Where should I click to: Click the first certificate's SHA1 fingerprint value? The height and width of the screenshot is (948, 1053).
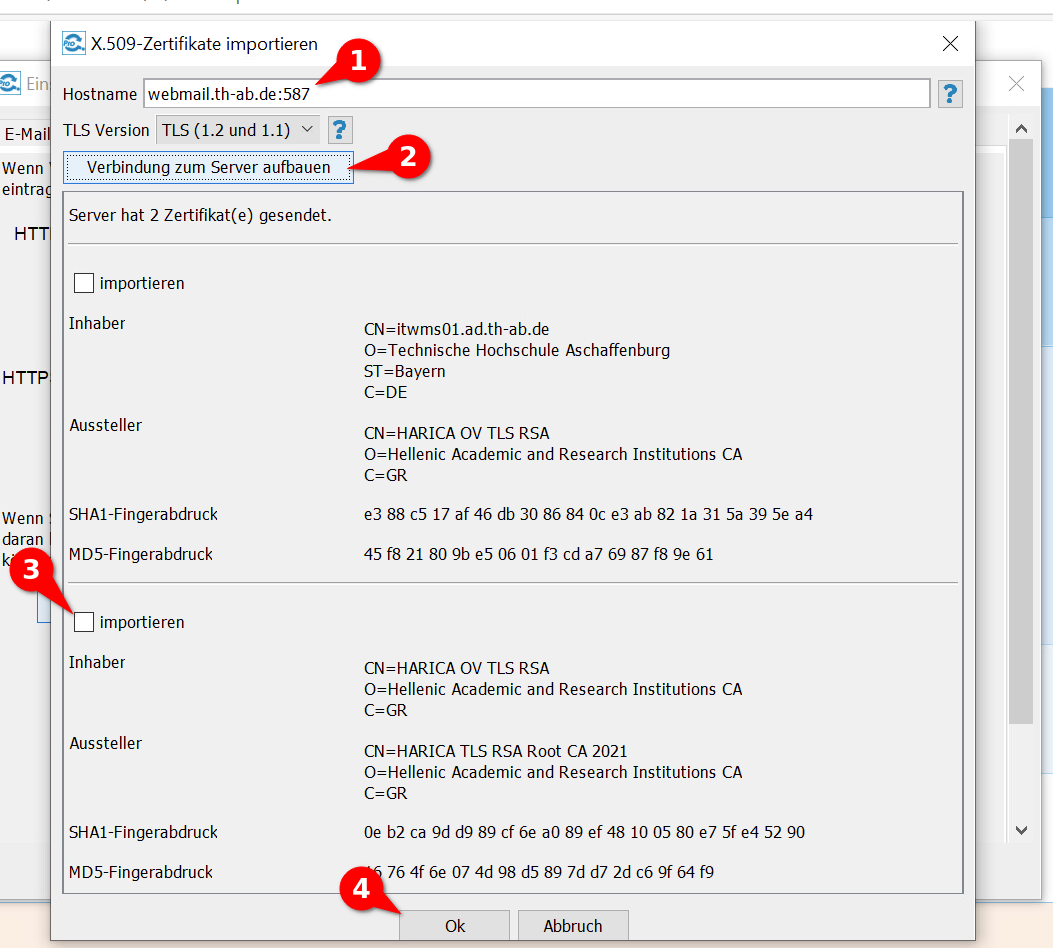coord(588,515)
